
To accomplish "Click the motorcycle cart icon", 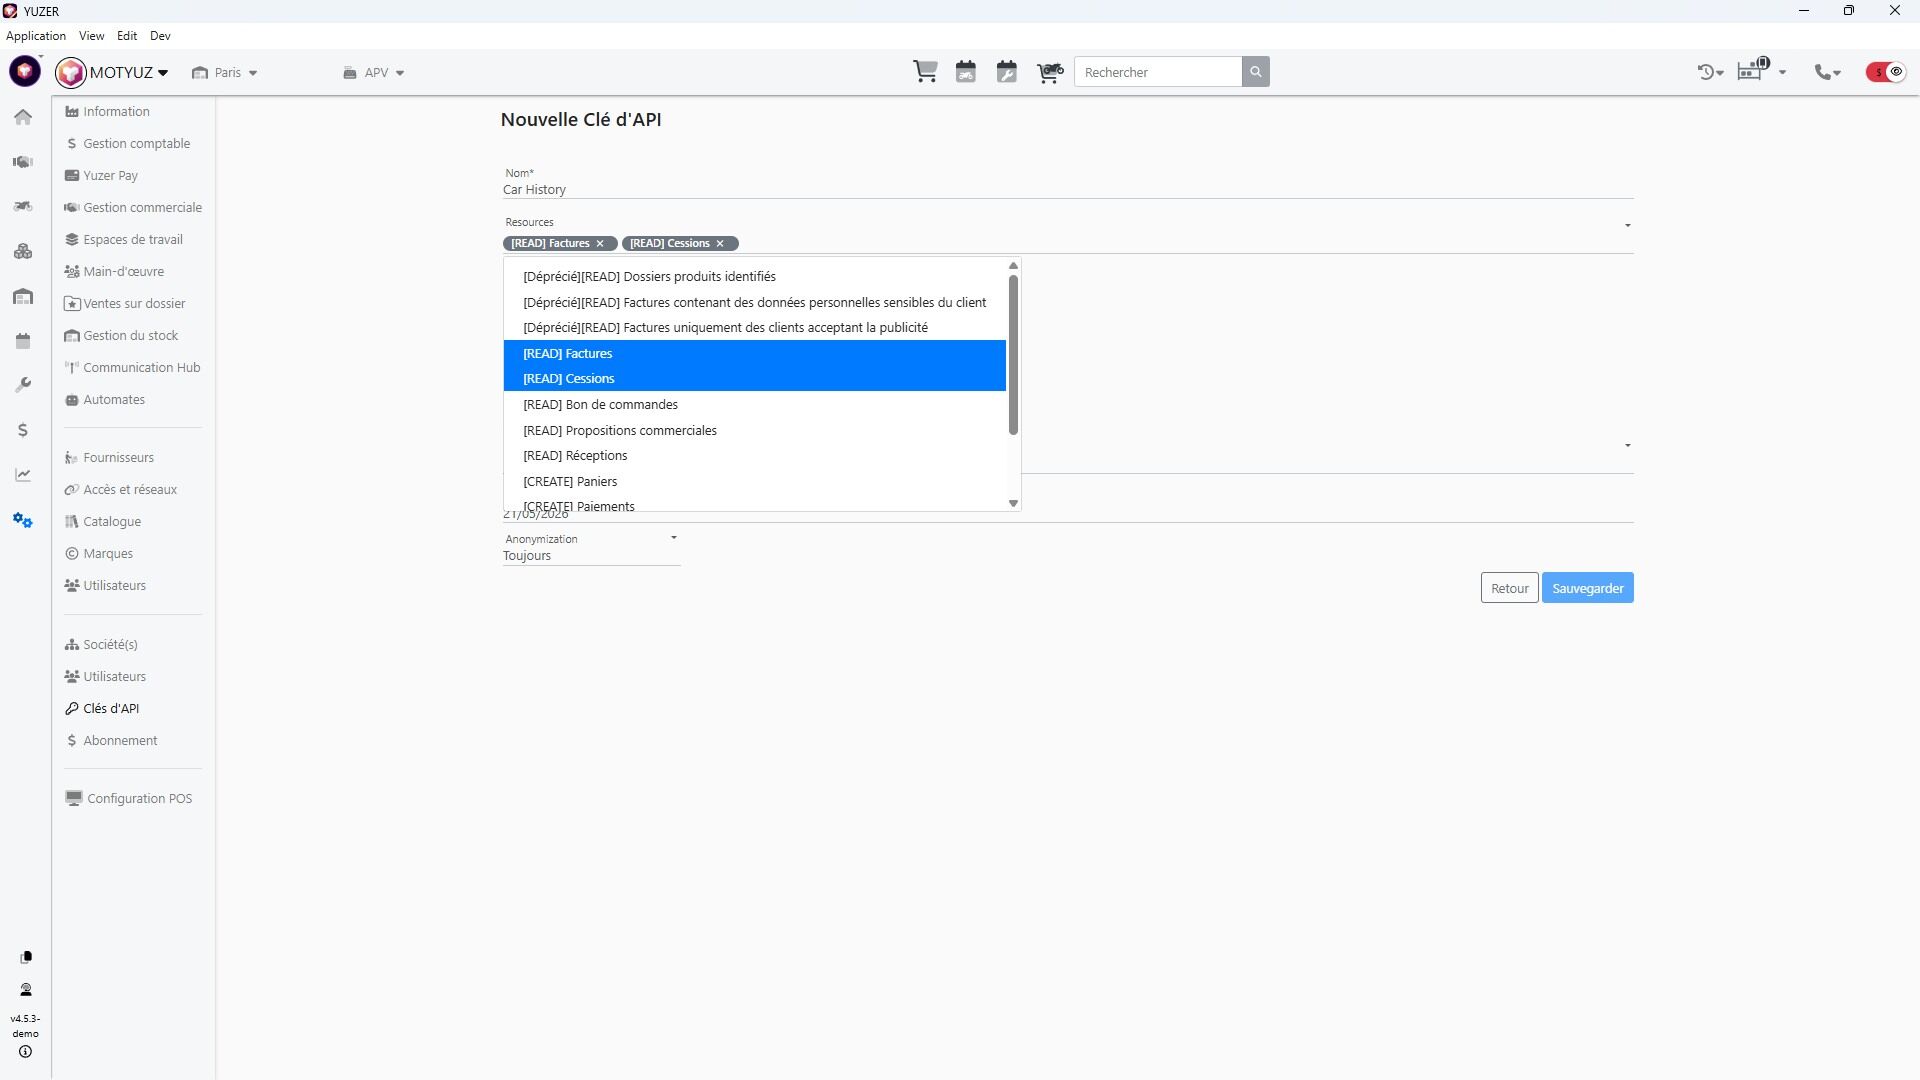I will coord(1050,72).
